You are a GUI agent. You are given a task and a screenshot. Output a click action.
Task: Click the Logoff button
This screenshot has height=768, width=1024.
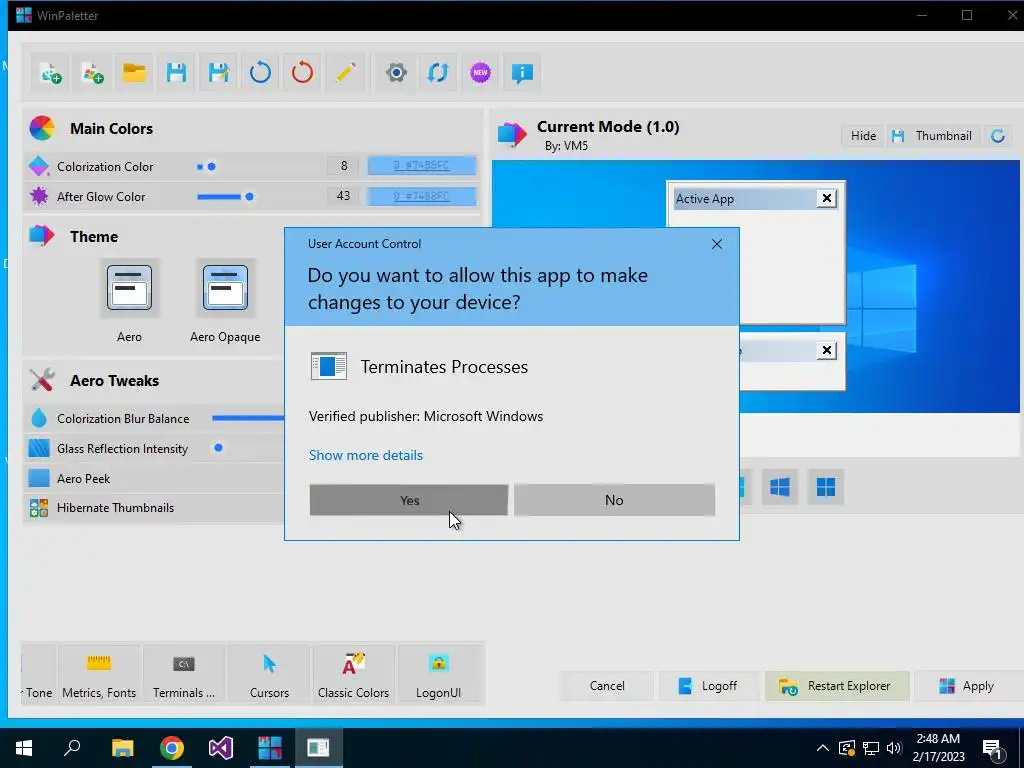click(709, 686)
